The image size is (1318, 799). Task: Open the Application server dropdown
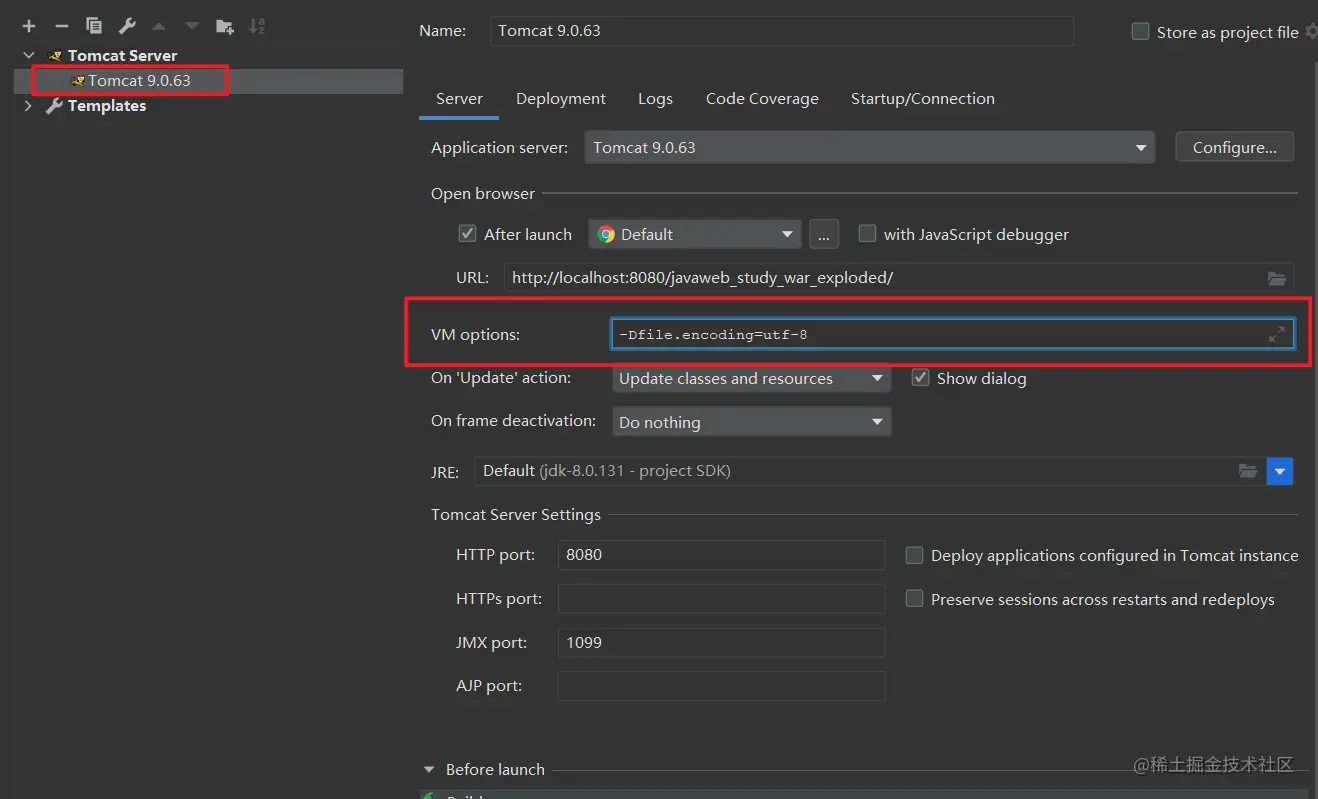869,148
